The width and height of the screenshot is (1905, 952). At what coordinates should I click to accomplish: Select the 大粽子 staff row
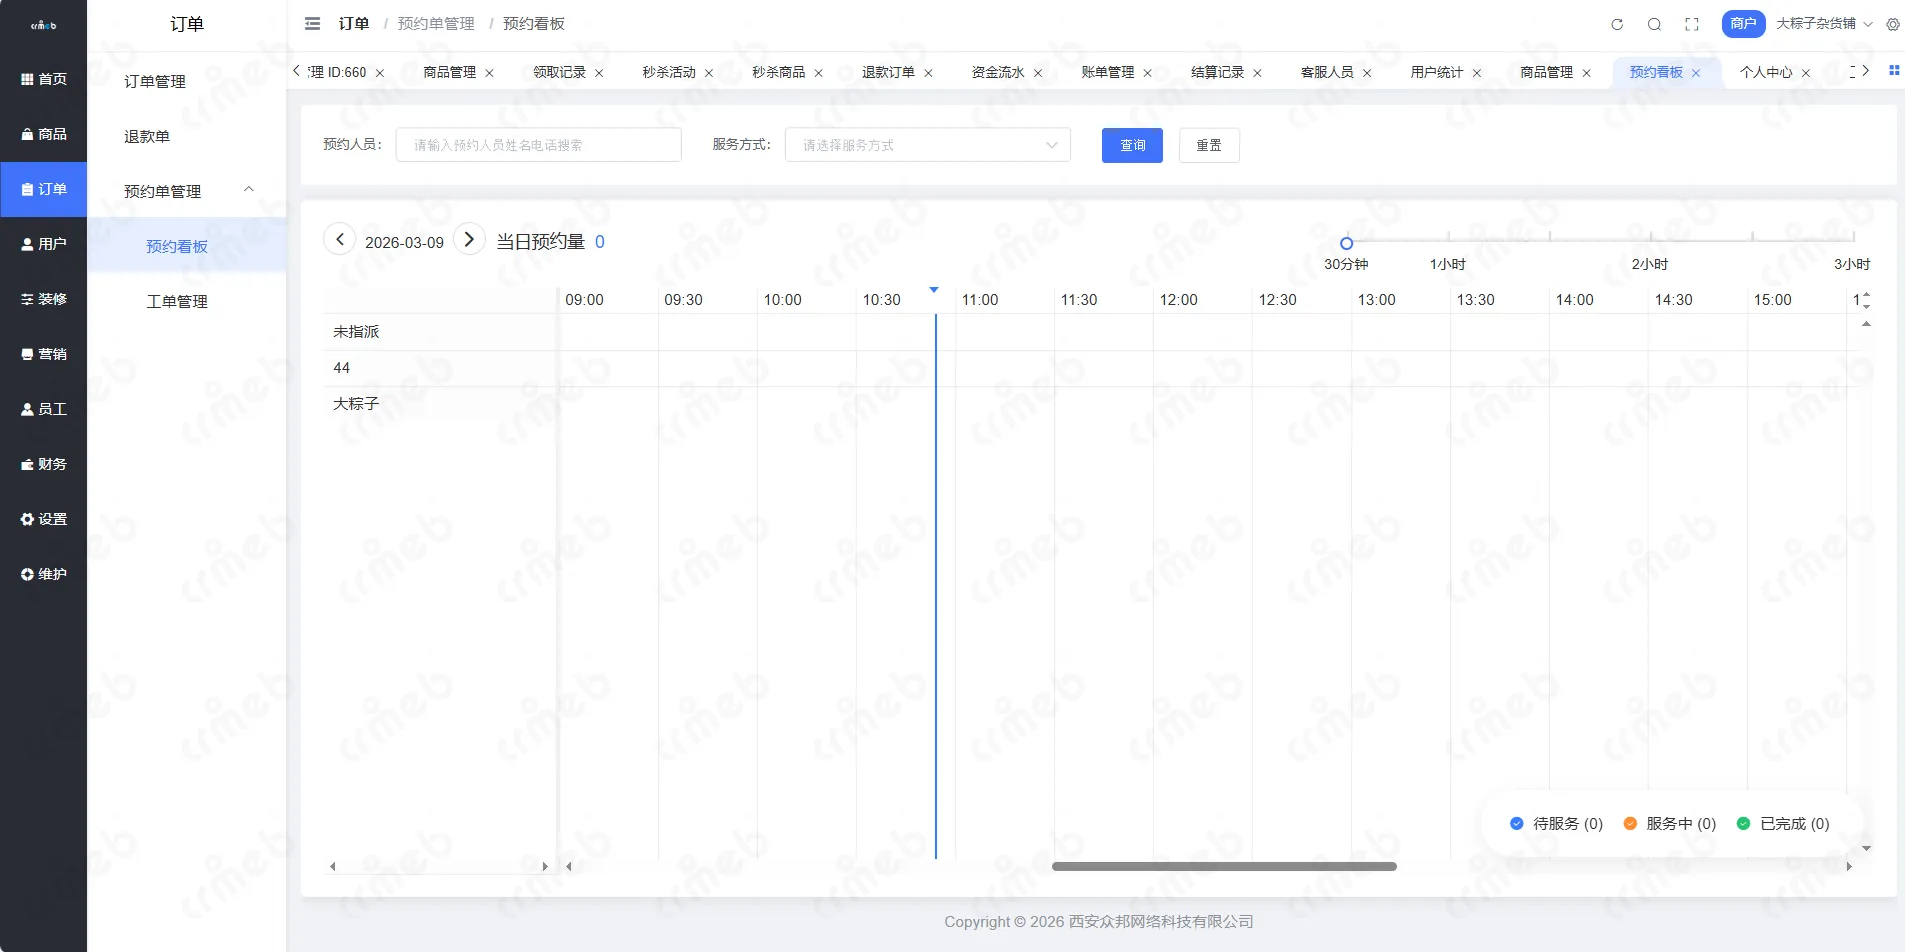[440, 404]
